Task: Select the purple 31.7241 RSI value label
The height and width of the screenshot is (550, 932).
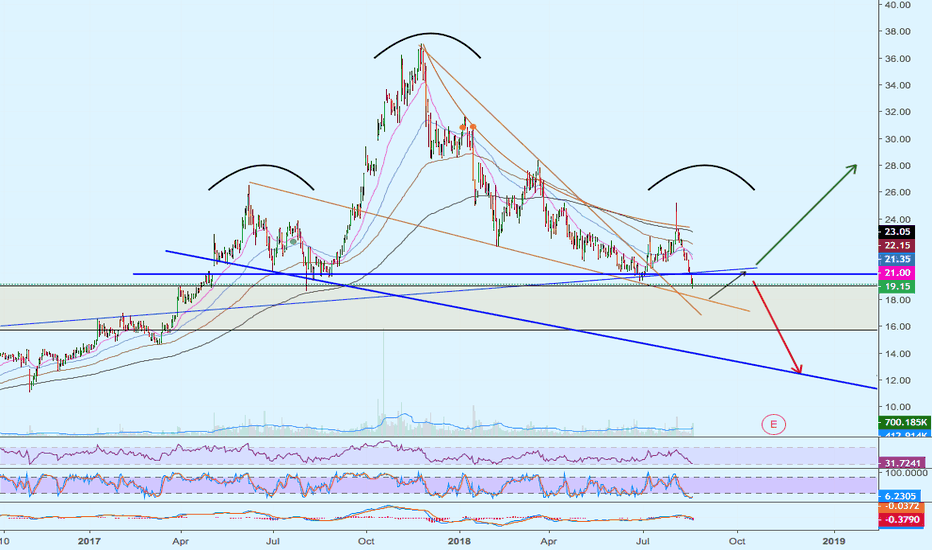Action: [x=902, y=463]
